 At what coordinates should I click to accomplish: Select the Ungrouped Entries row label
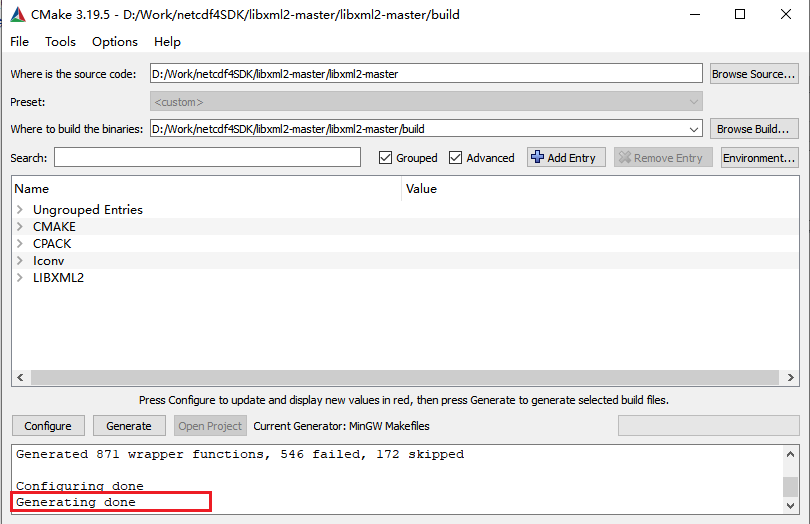[88, 209]
